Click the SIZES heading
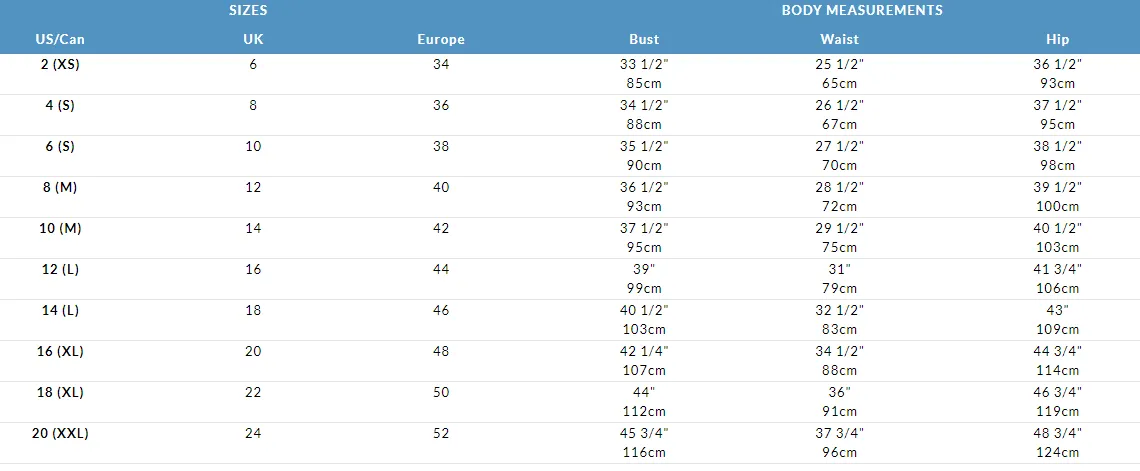 pos(248,10)
